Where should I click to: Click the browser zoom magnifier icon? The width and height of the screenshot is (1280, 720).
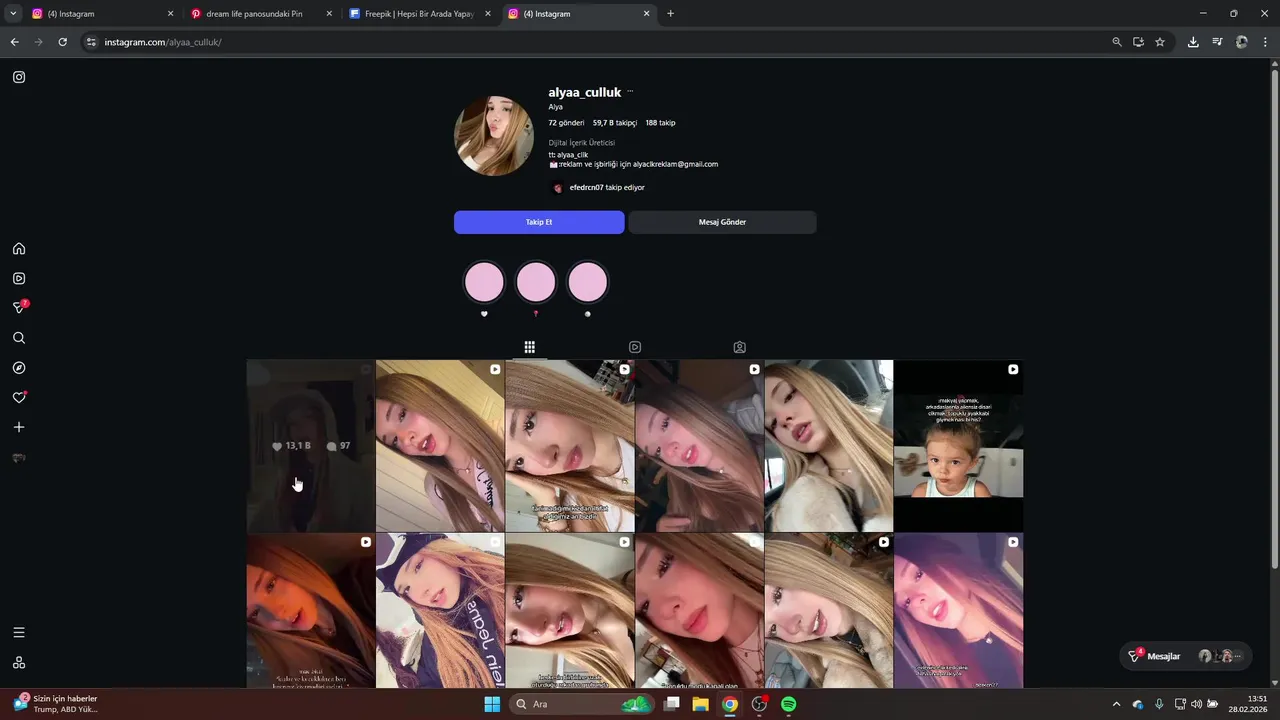[x=1117, y=42]
